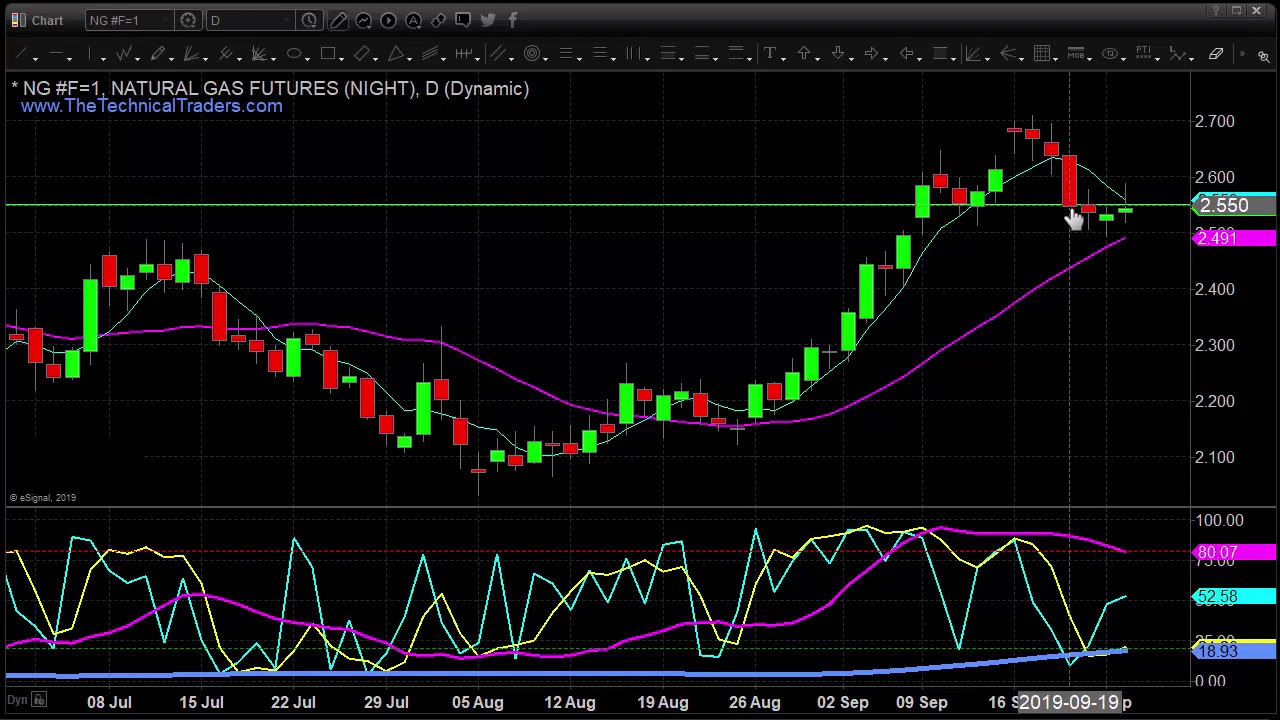Click the magnifier zoom icon at toolbar end
Viewport: 1280px width, 720px height.
tap(1264, 56)
